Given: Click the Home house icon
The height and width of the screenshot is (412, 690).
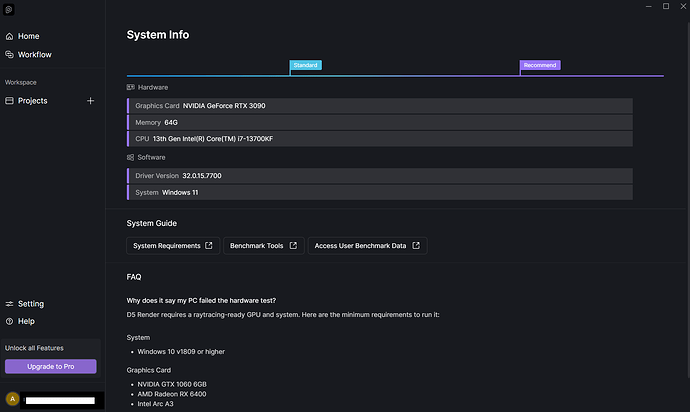Looking at the screenshot, I should tap(9, 37).
